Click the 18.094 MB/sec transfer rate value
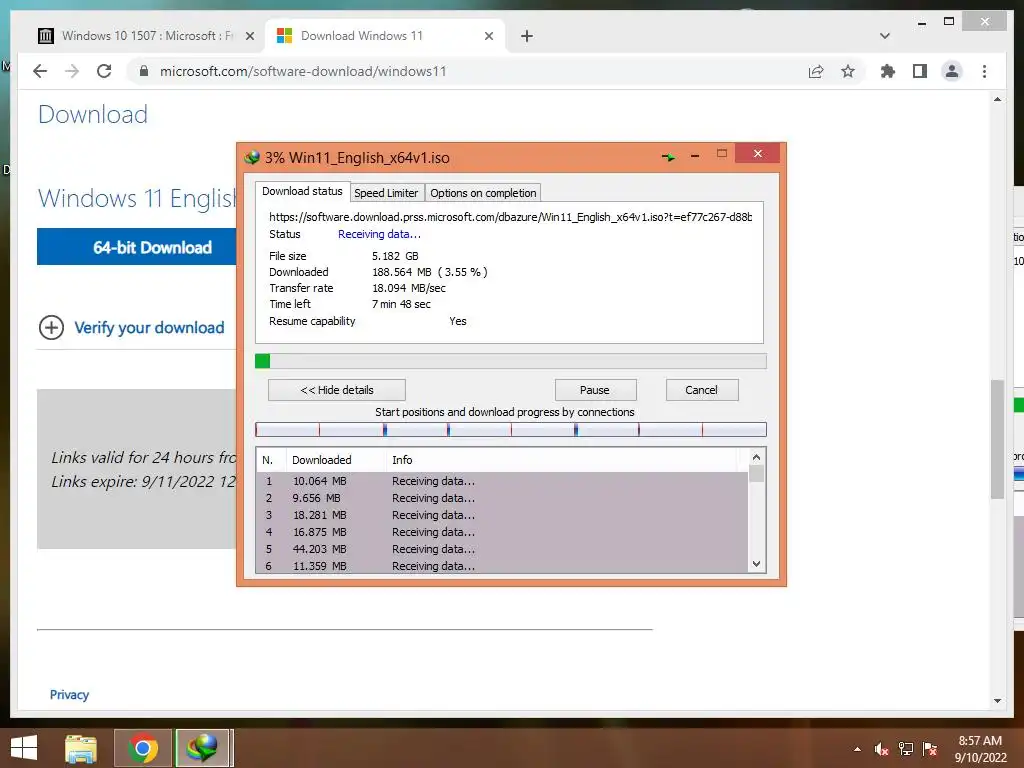Screen dimensions: 1024x768 409,288
